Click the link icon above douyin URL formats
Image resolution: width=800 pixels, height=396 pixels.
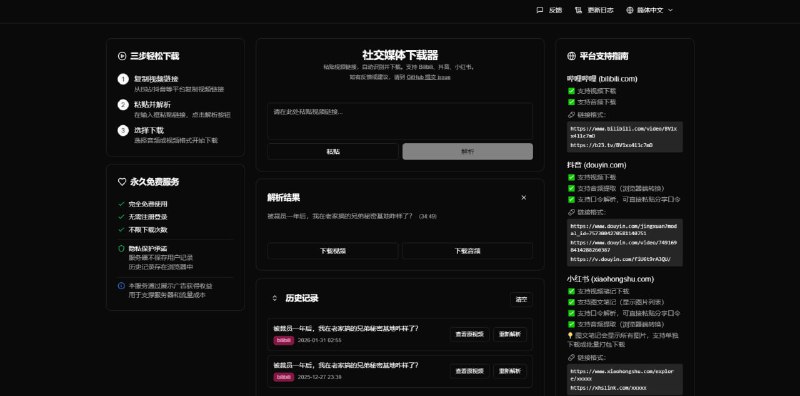pos(571,212)
